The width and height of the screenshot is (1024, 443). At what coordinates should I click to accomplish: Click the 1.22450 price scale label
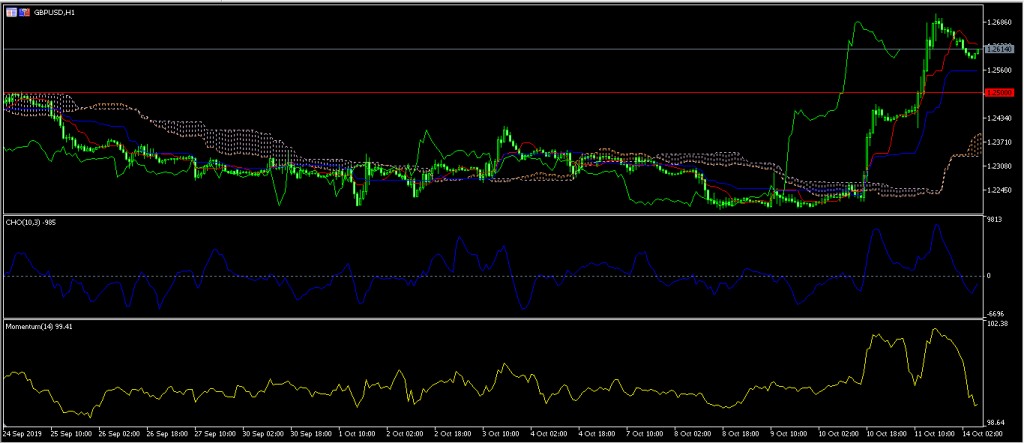[1000, 190]
